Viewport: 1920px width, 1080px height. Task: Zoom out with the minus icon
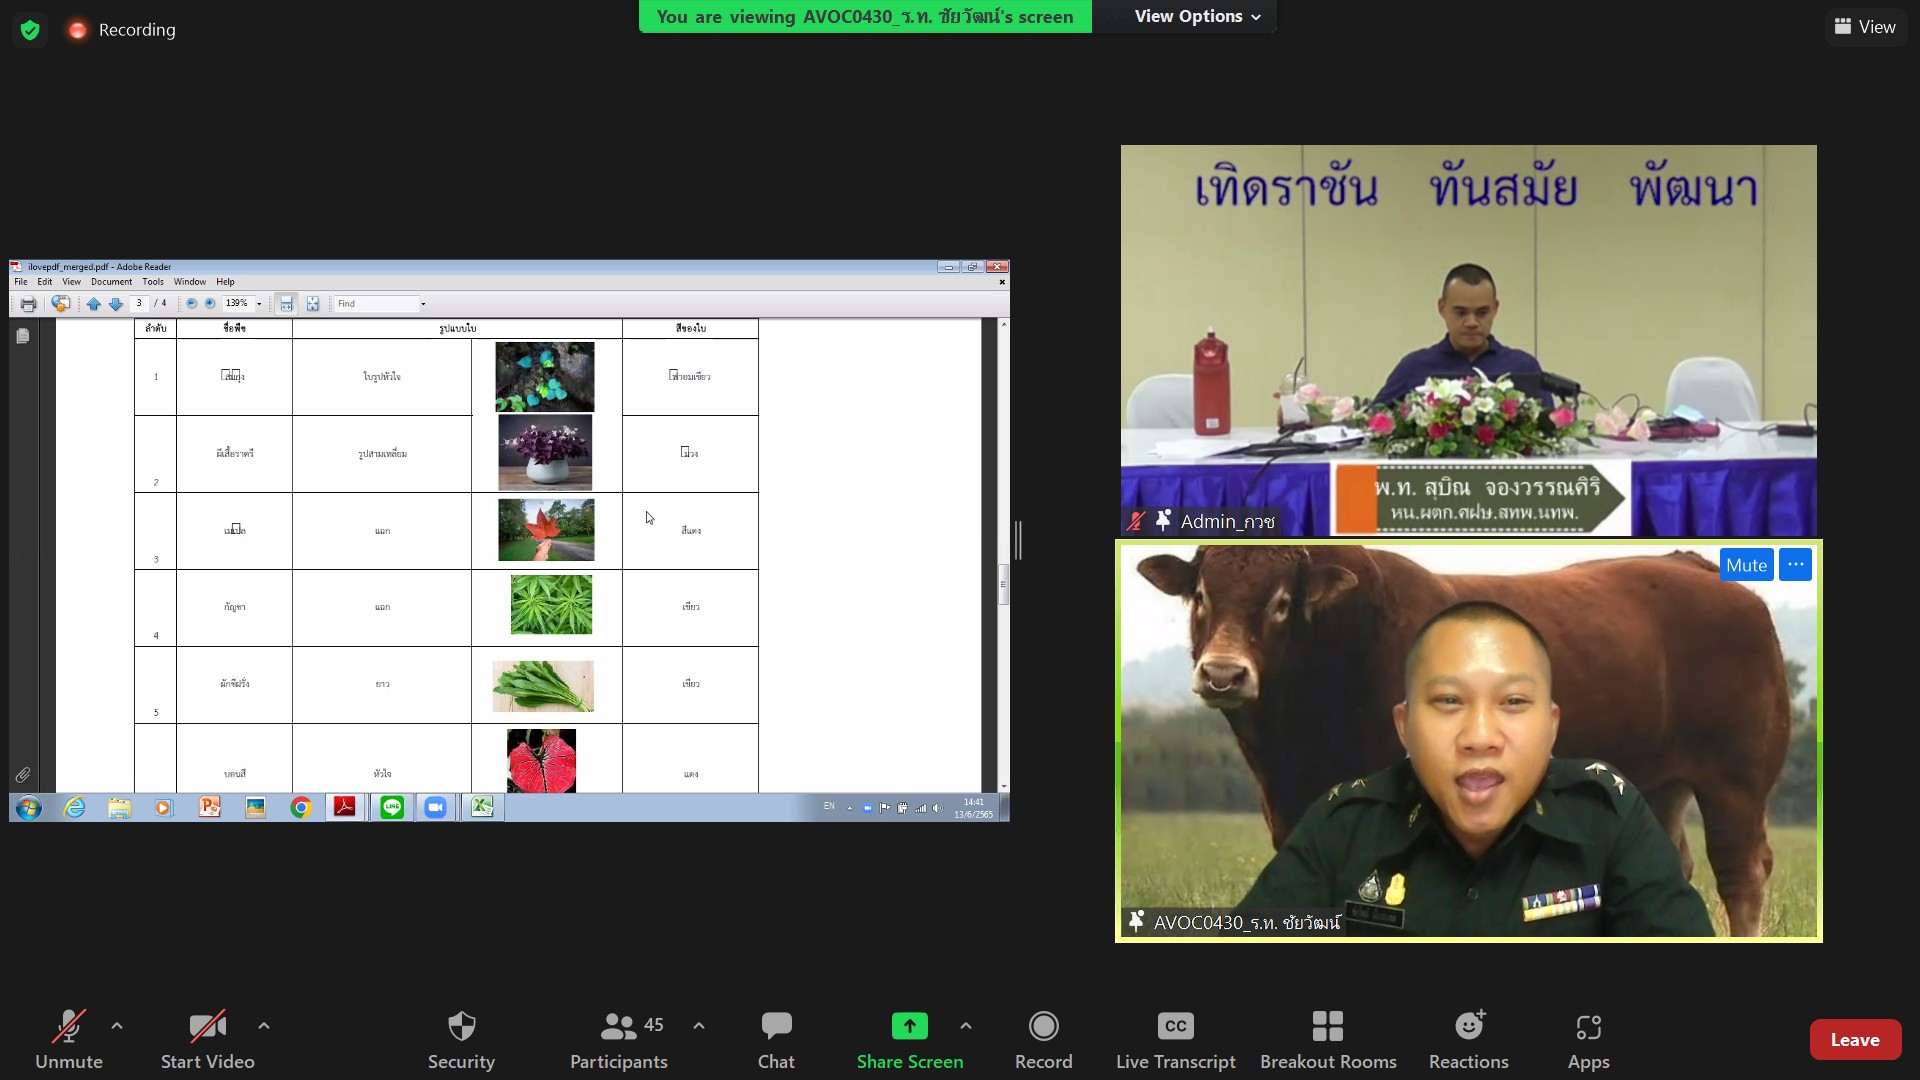(191, 303)
